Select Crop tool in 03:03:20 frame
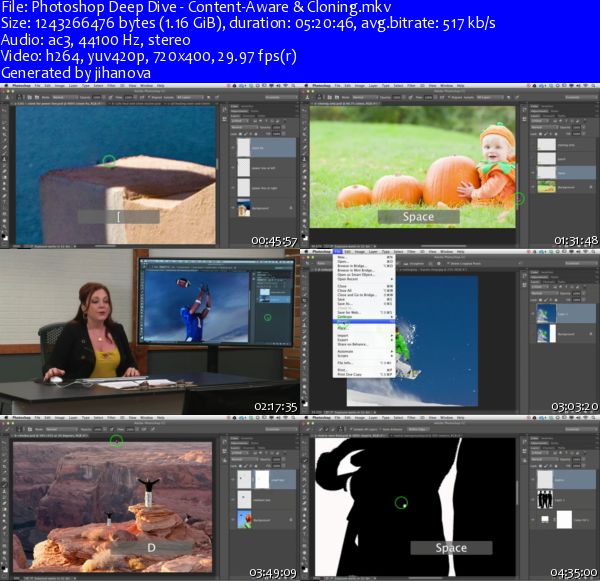This screenshot has height=581, width=600. point(304,300)
